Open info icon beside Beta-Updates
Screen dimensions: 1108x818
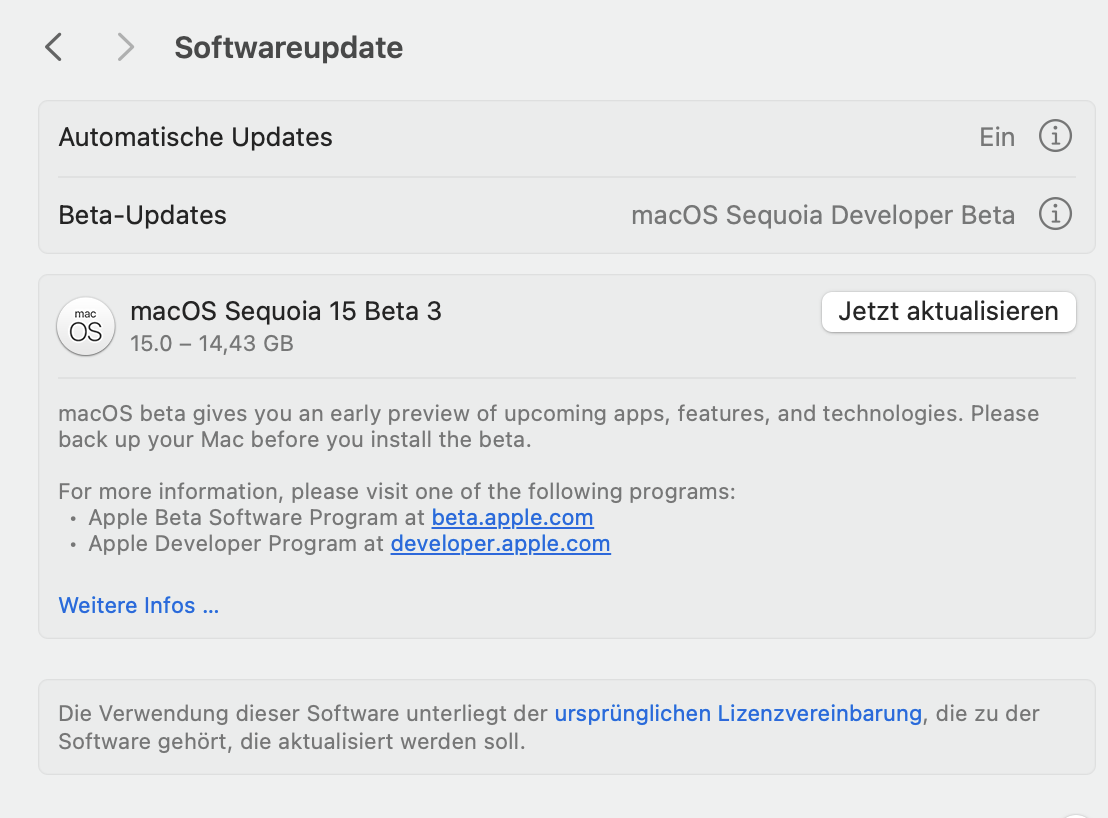(1055, 214)
